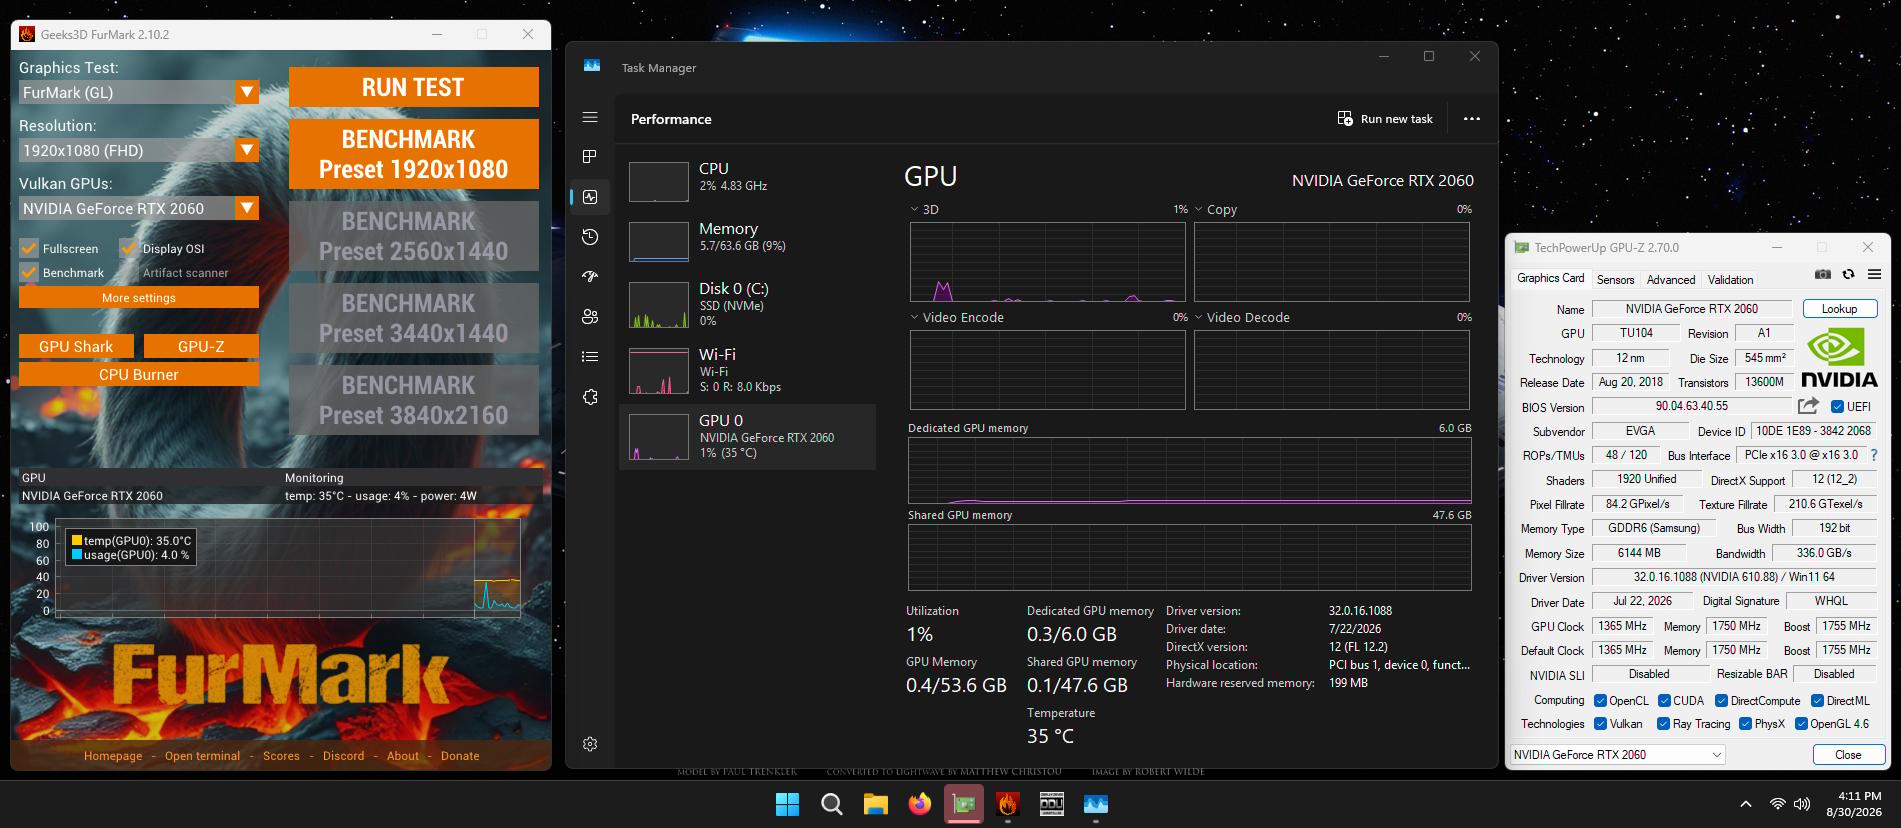Open File Explorer from the taskbar
Viewport: 1901px width, 828px height.
tap(876, 804)
